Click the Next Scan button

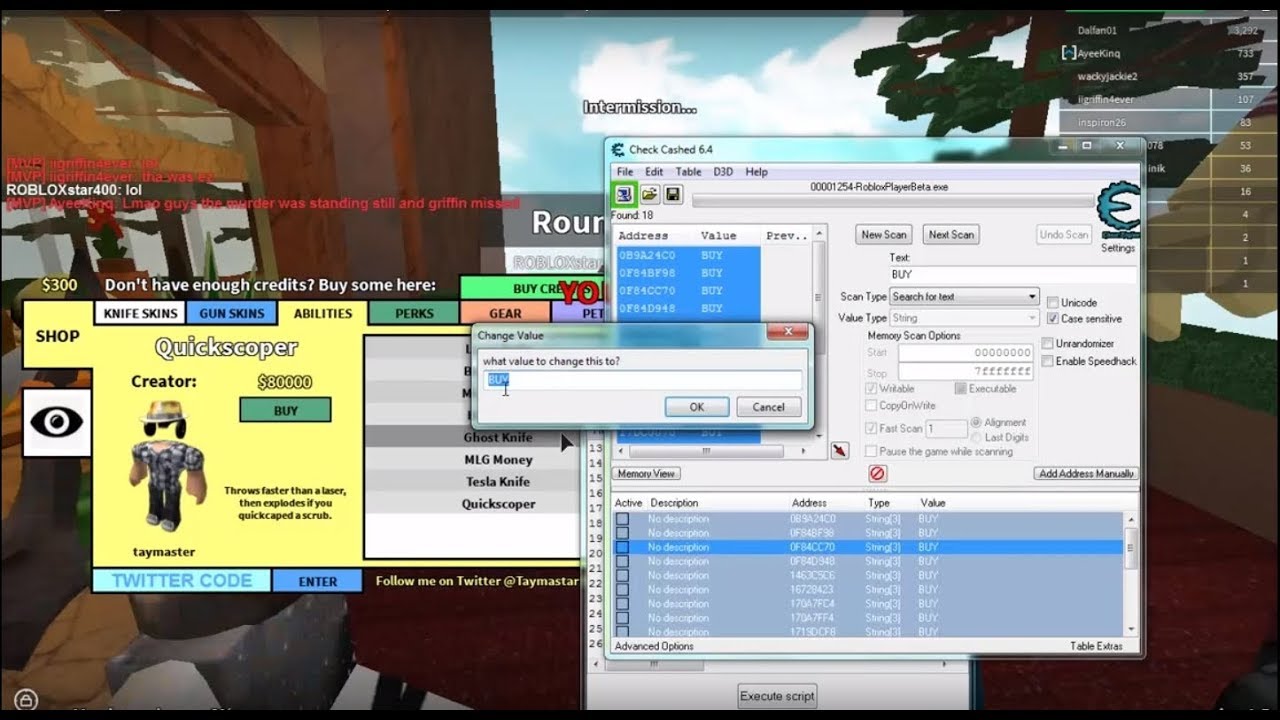951,235
